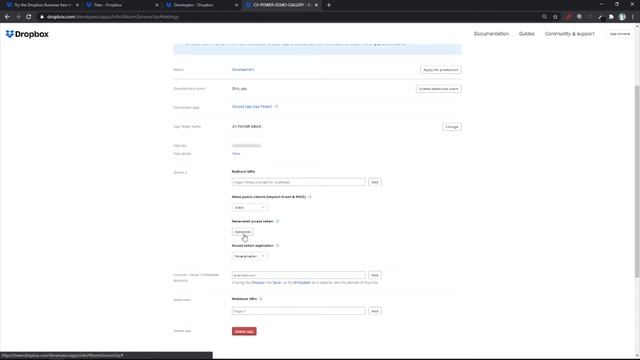Click Generate access token button
This screenshot has width=640, height=360.
click(x=242, y=232)
